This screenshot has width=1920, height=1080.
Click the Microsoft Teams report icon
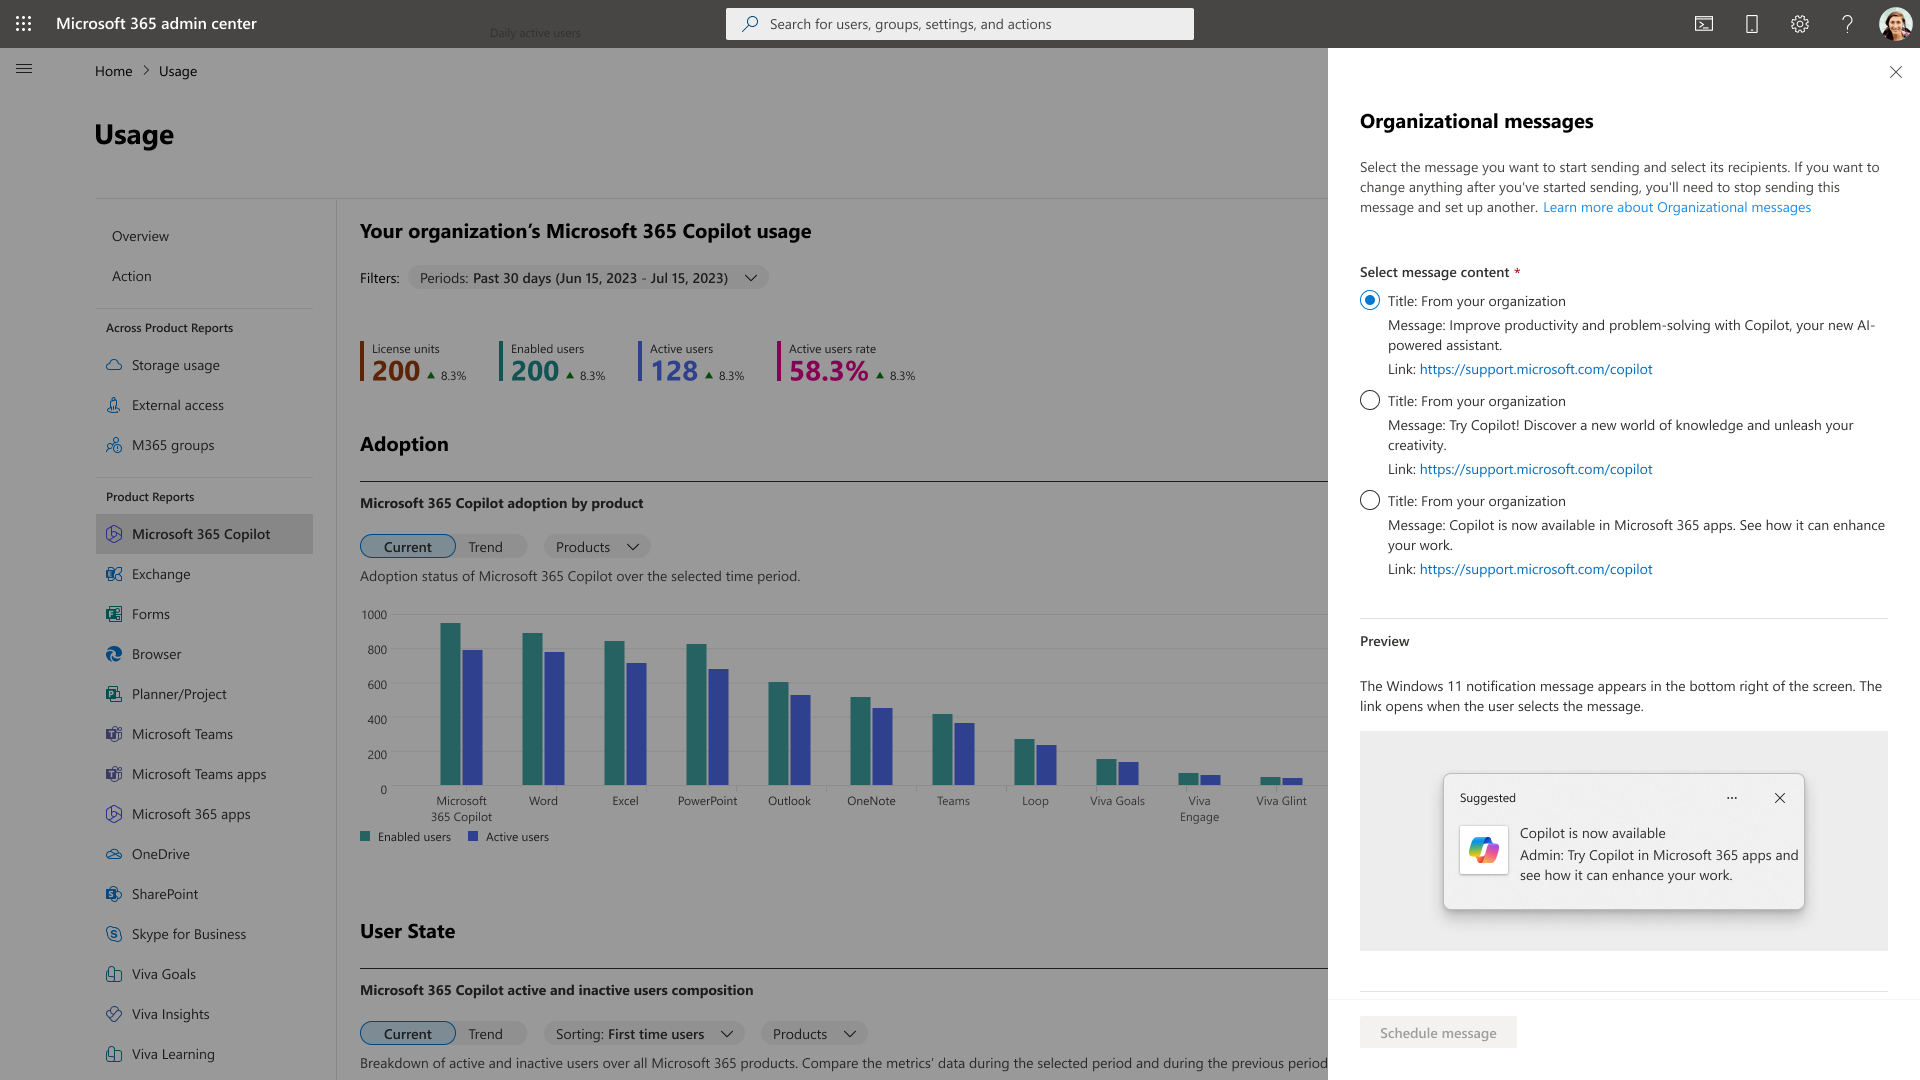(x=114, y=734)
